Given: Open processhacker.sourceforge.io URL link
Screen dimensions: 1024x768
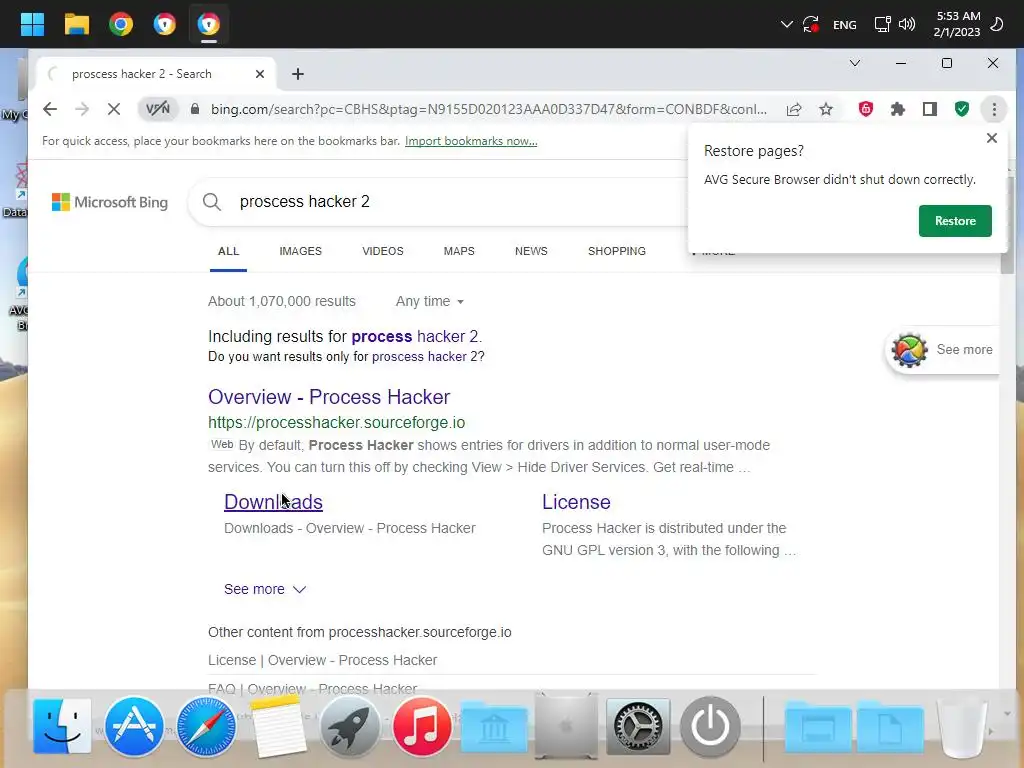Looking at the screenshot, I should tap(336, 423).
